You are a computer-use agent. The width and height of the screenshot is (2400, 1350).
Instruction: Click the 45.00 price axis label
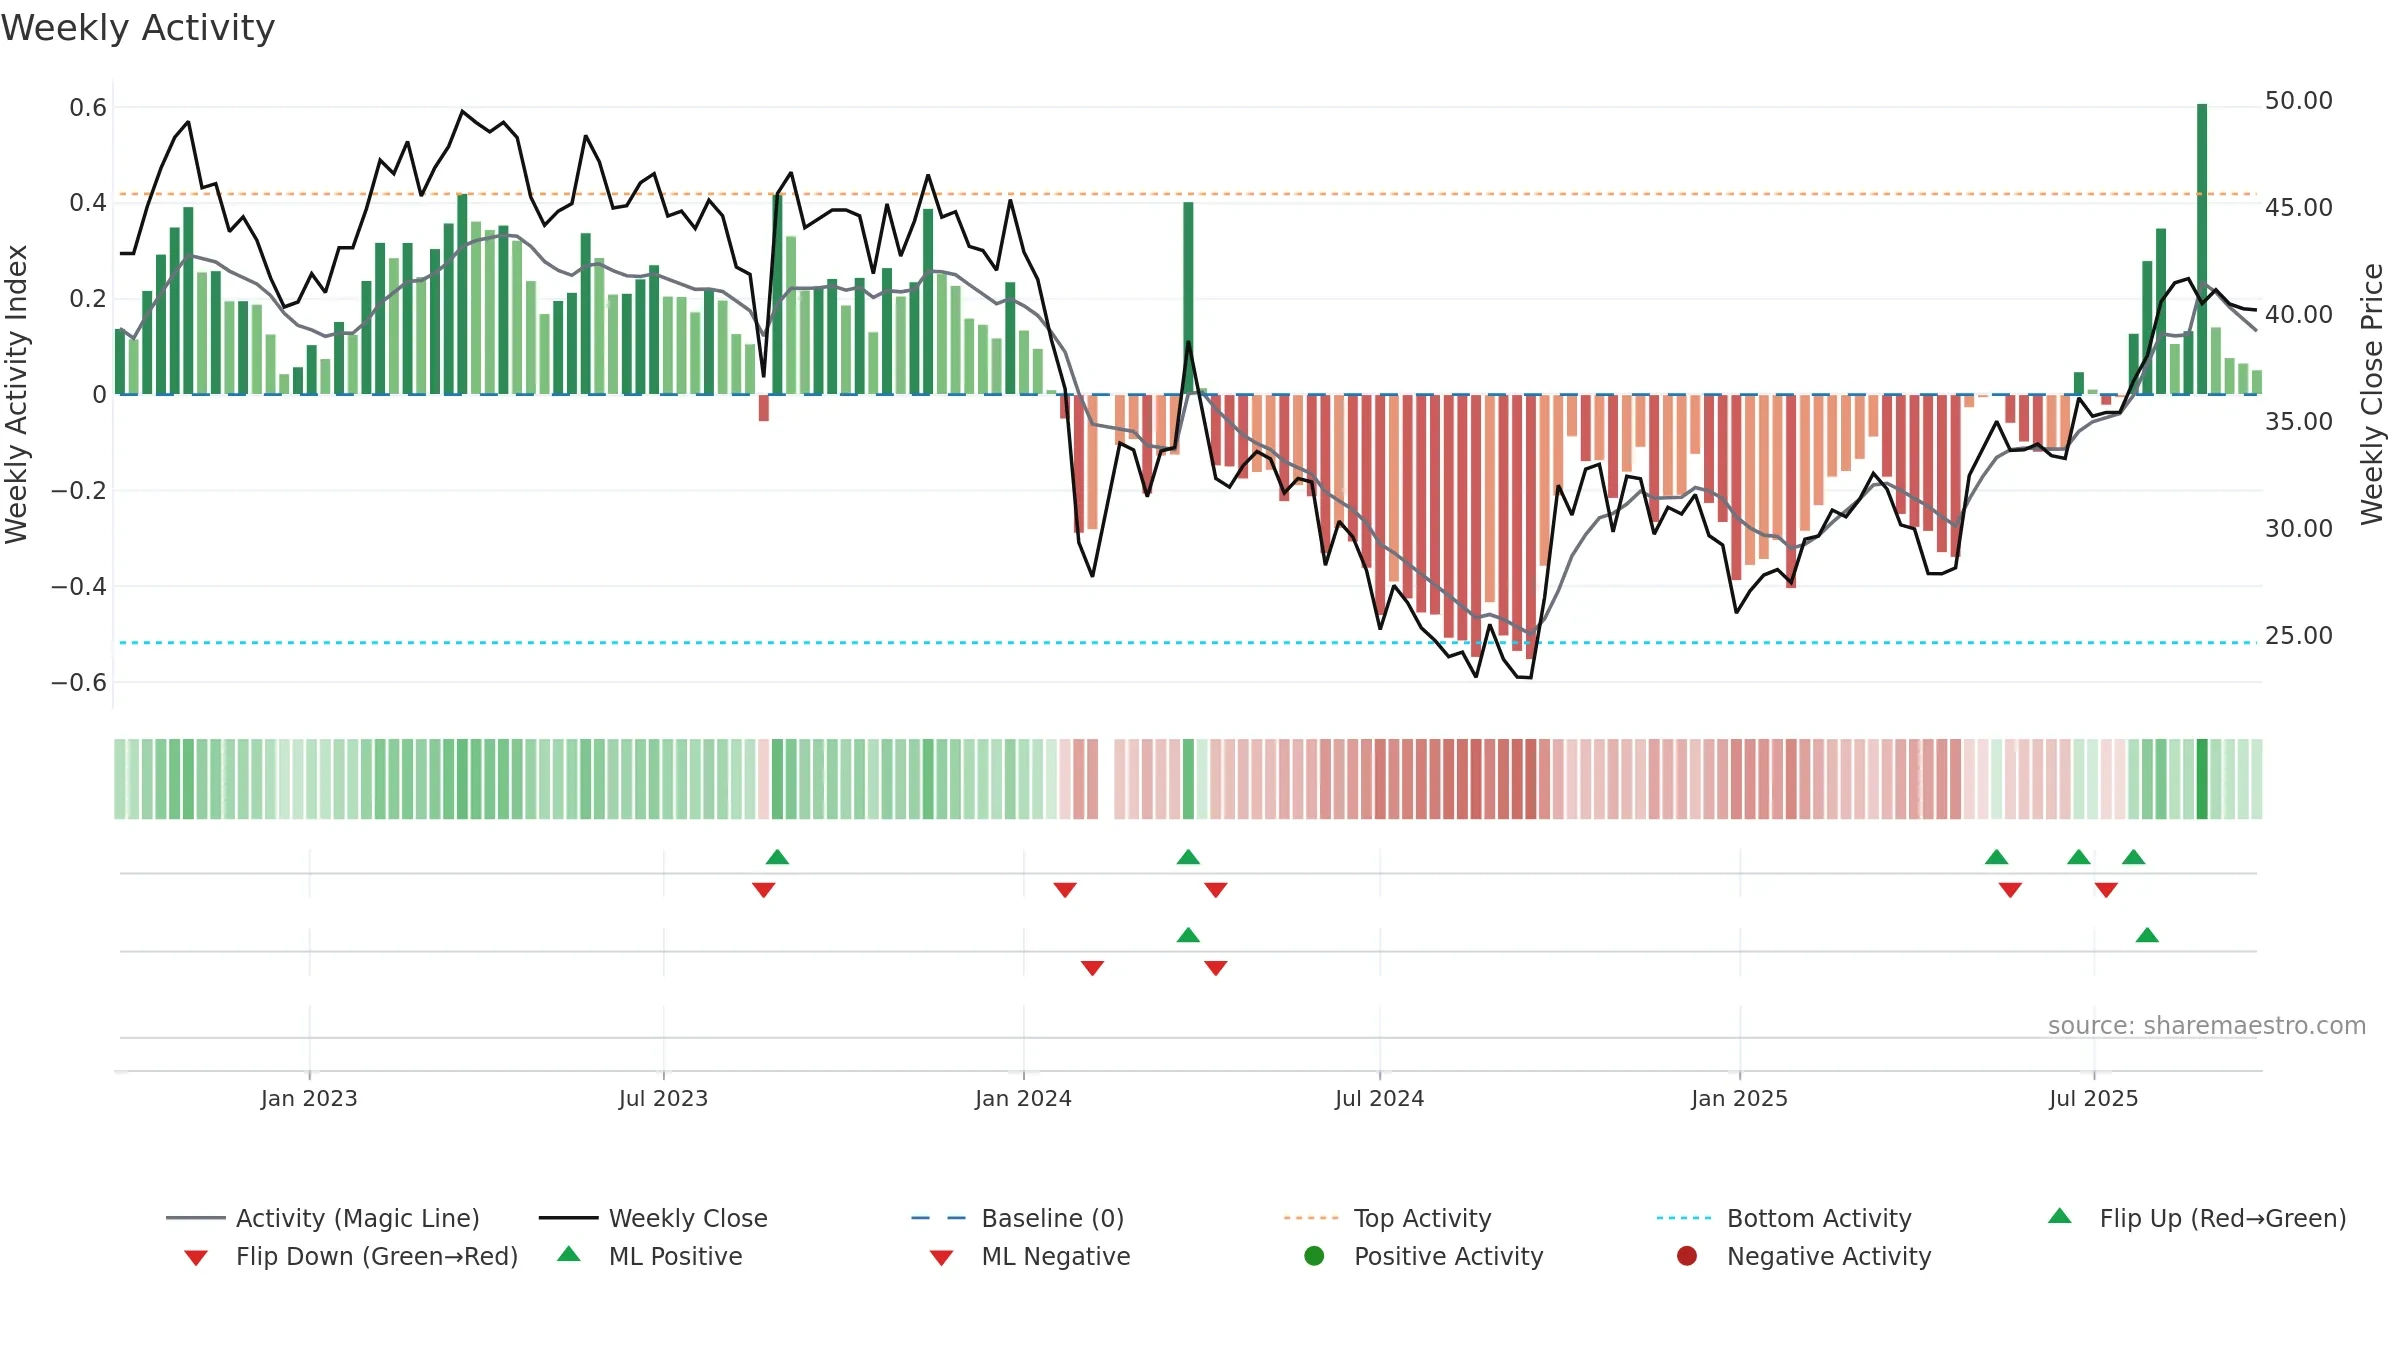point(2298,207)
